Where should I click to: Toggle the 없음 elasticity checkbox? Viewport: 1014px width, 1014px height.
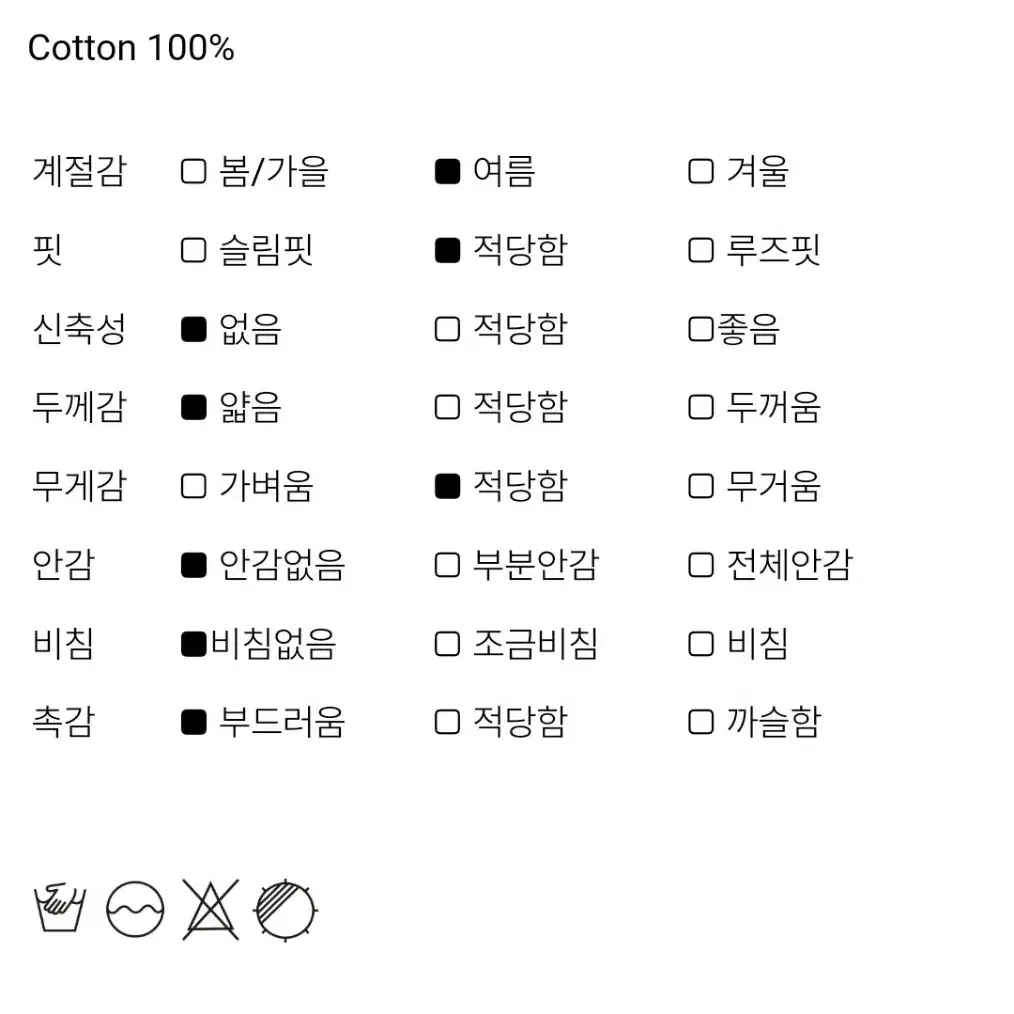click(x=193, y=329)
